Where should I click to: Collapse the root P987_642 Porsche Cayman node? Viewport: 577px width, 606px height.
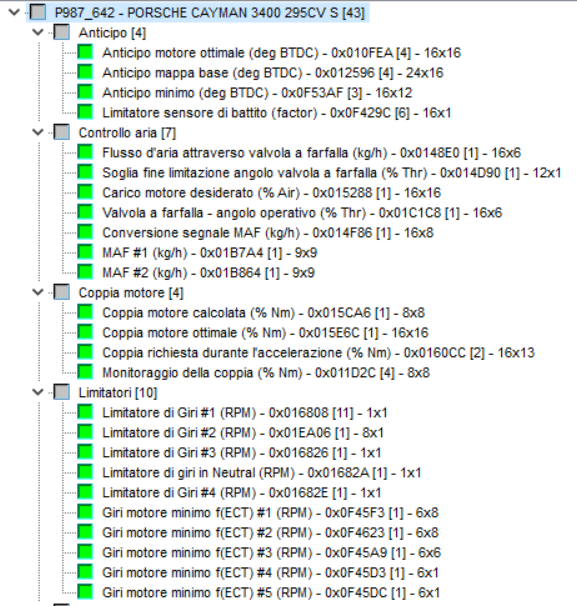pyautogui.click(x=14, y=12)
